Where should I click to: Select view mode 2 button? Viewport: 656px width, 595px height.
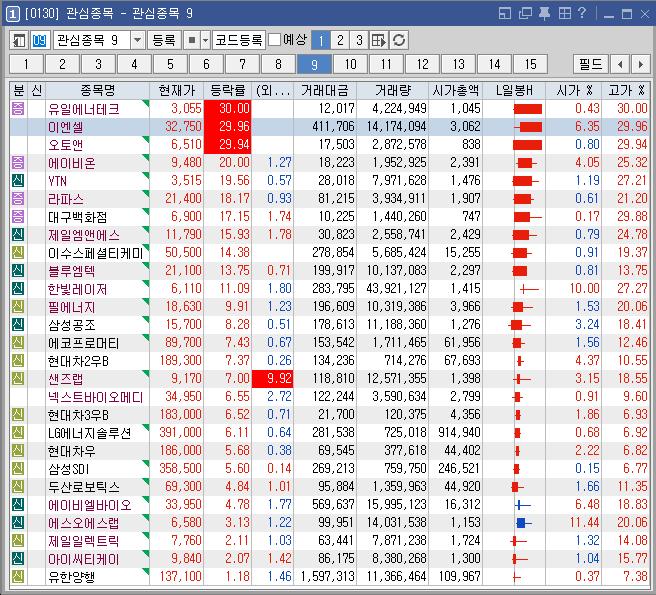click(x=340, y=41)
